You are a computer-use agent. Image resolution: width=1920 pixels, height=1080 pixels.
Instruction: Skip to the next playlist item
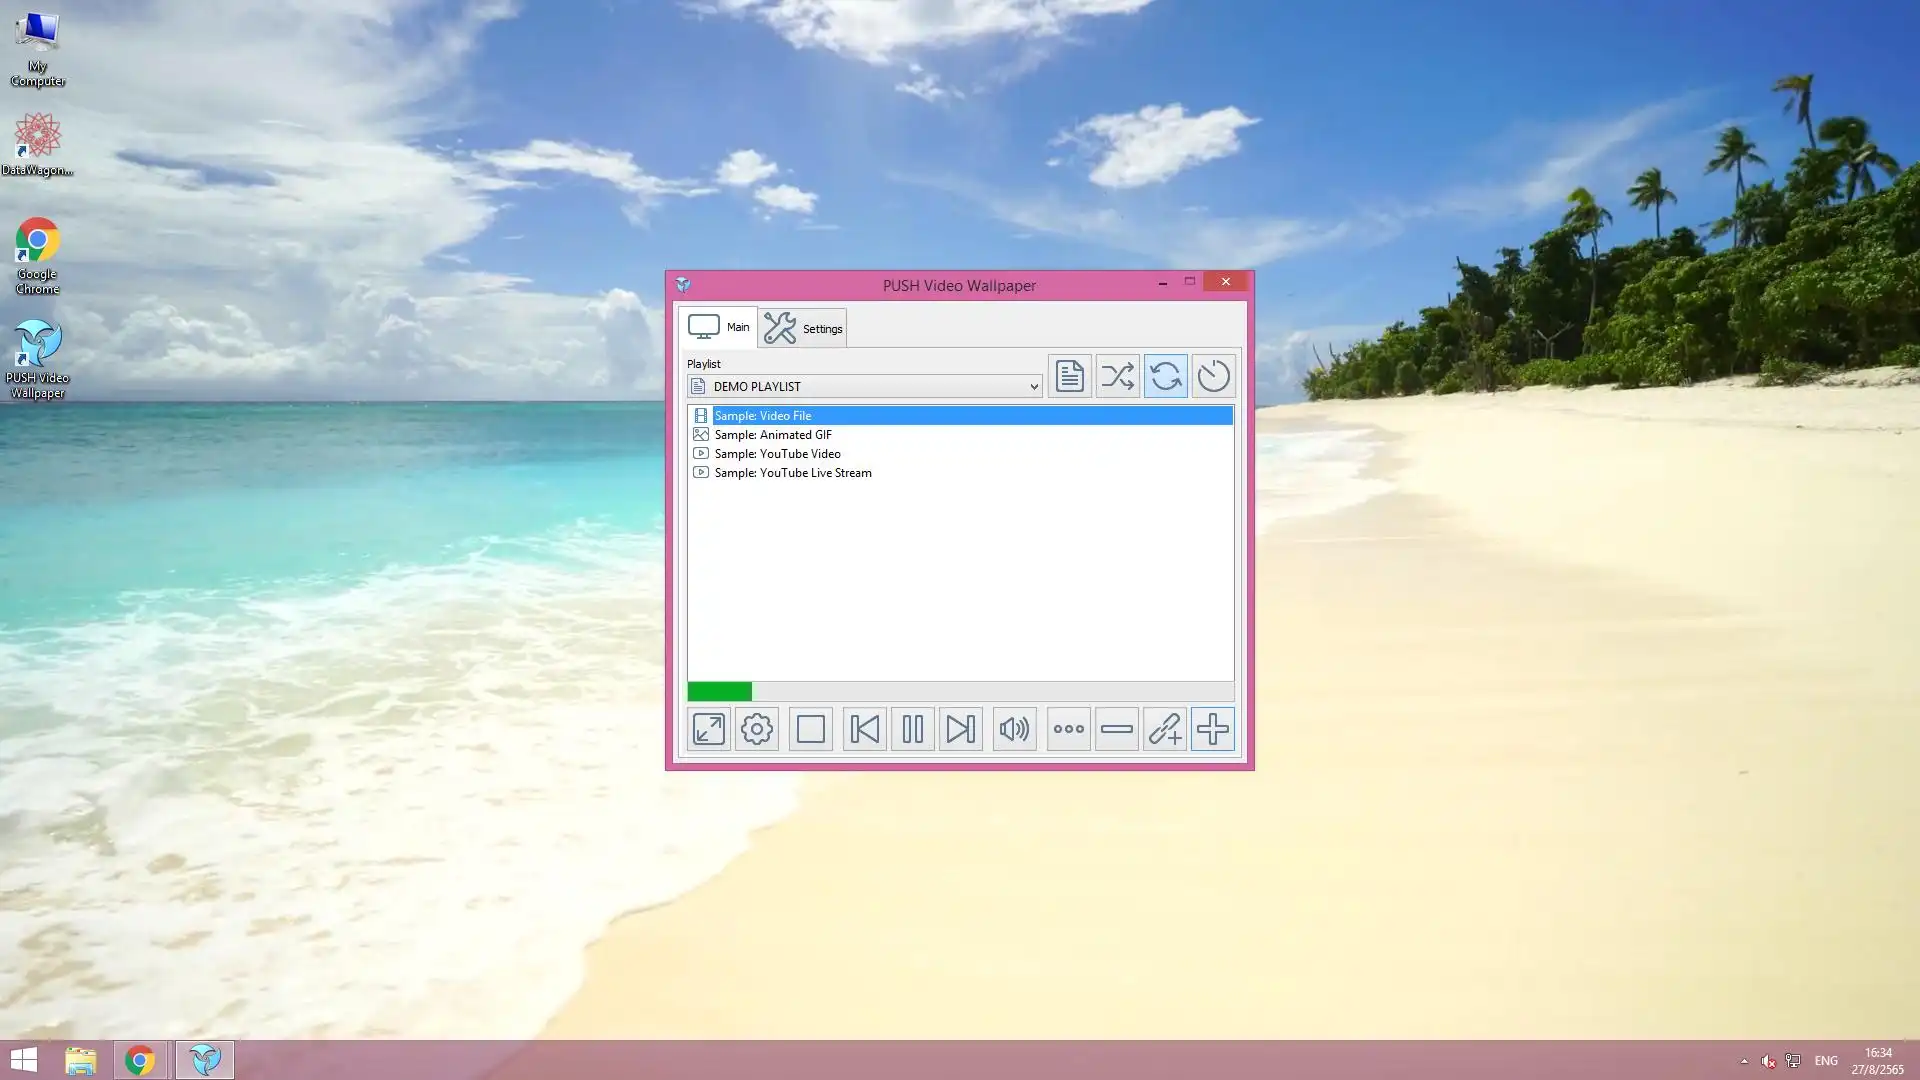961,729
